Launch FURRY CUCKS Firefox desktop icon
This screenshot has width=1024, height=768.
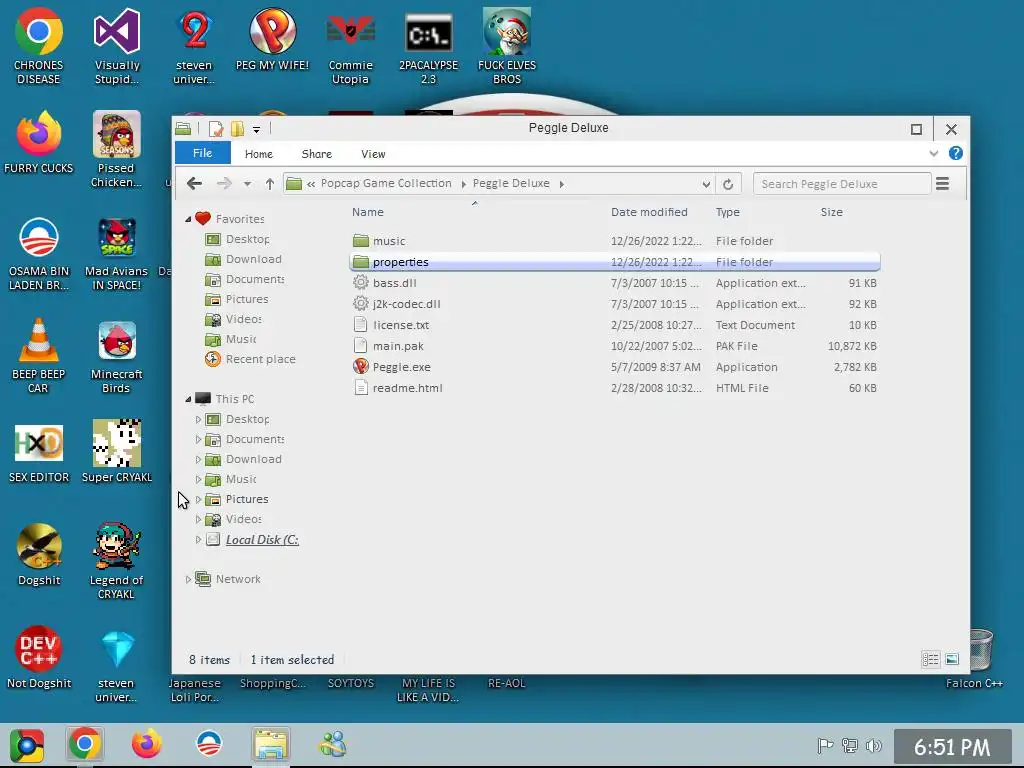pyautogui.click(x=39, y=142)
